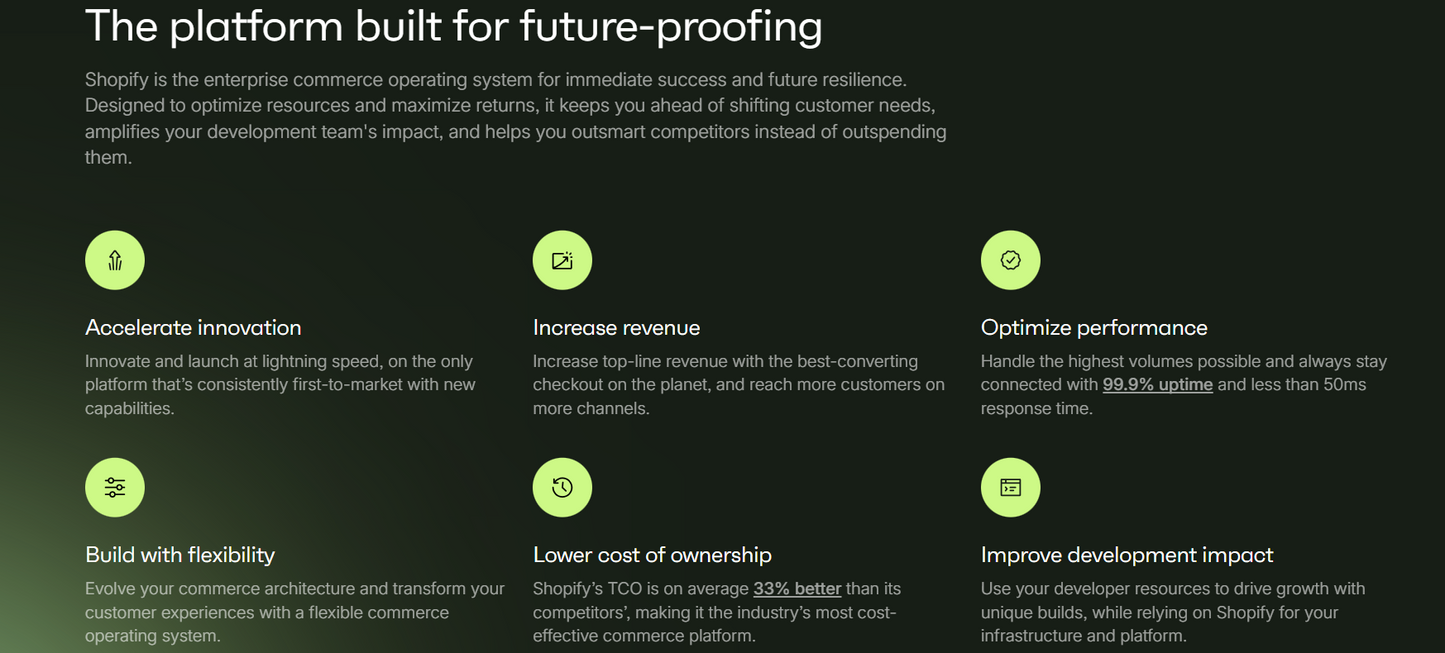Open the 99.9% uptime link
Viewport: 1445px width, 653px height.
(1157, 385)
